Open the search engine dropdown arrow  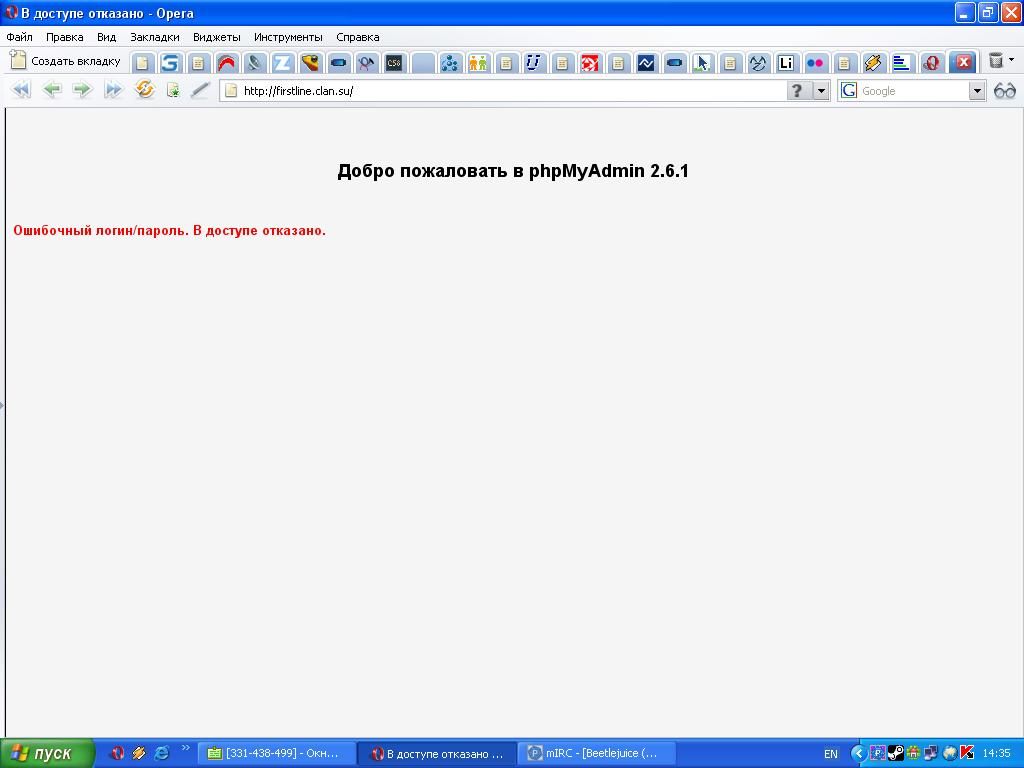tap(977, 91)
